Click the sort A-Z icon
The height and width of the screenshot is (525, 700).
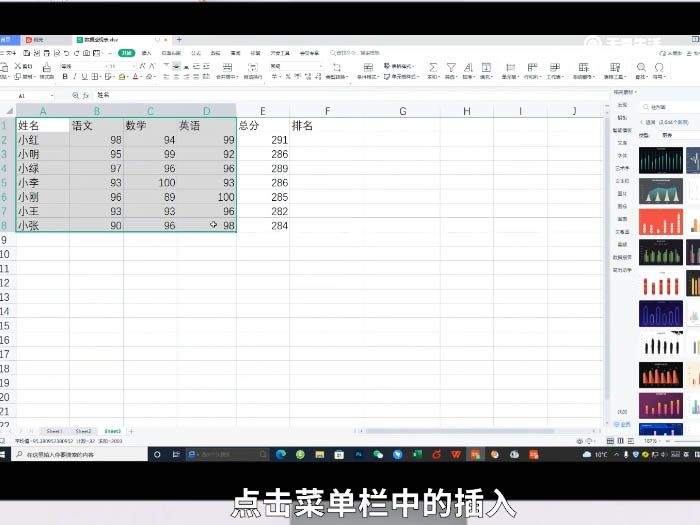pyautogui.click(x=468, y=67)
